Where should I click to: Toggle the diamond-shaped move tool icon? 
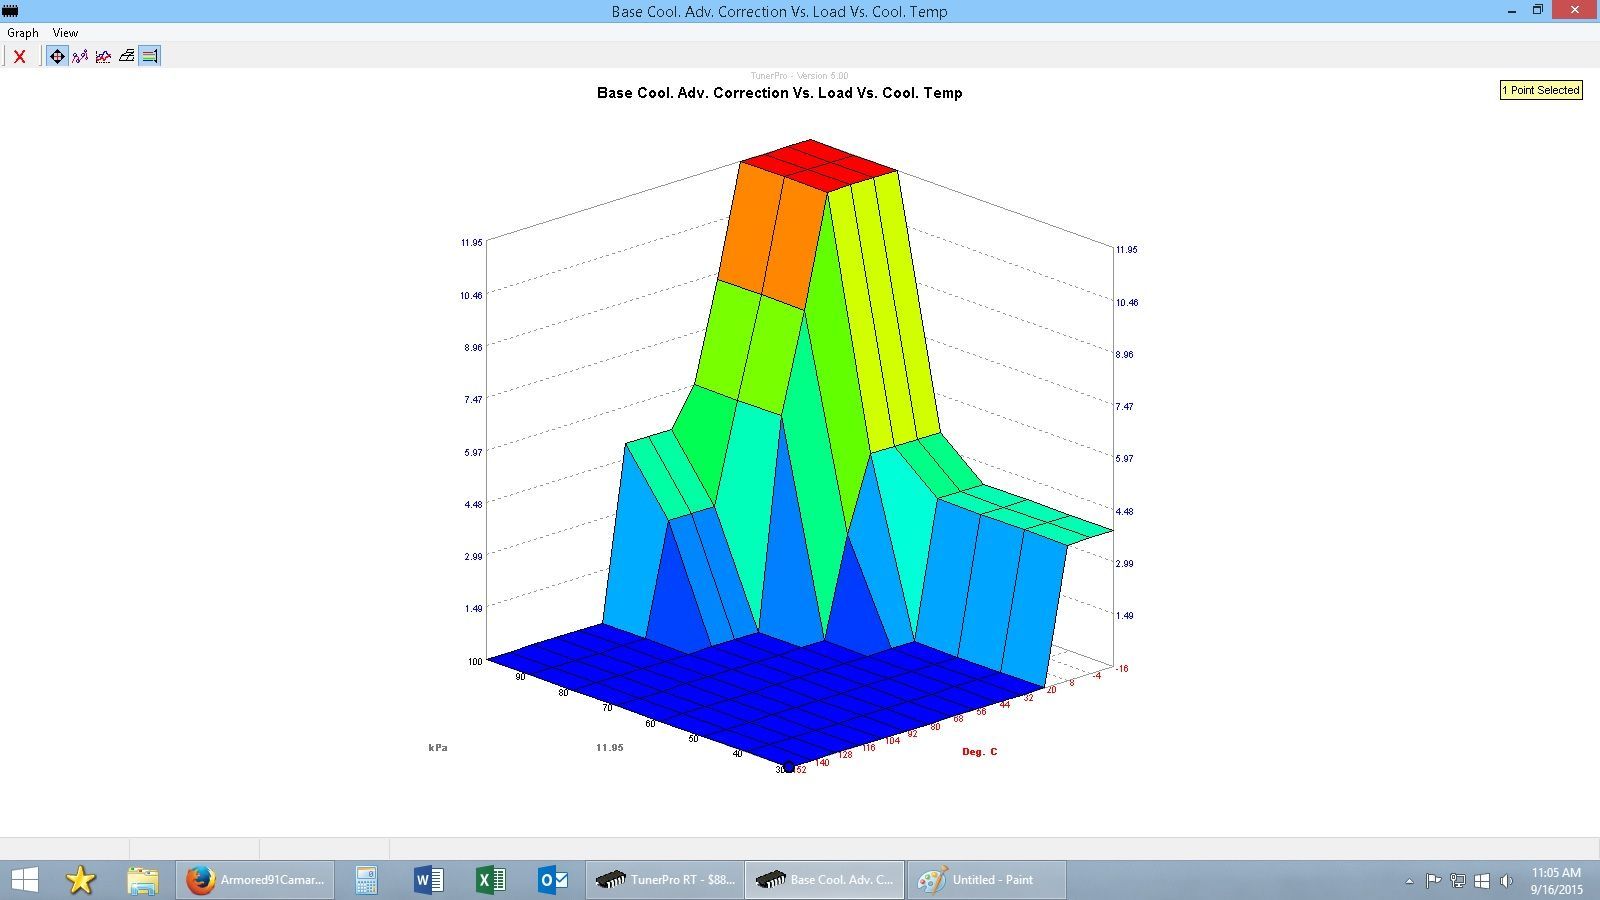[57, 56]
